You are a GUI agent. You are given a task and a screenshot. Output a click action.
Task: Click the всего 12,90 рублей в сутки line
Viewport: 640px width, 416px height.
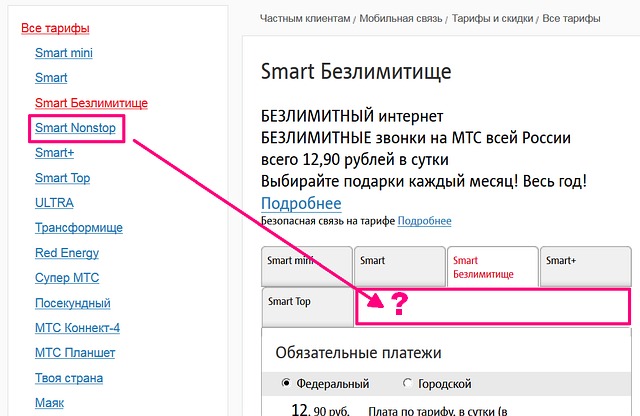[x=355, y=160]
